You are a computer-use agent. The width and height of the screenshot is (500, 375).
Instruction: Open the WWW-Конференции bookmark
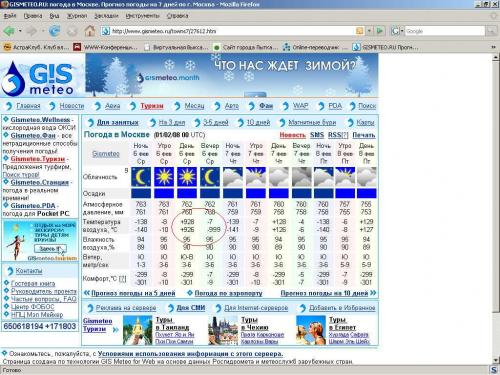pos(105,47)
